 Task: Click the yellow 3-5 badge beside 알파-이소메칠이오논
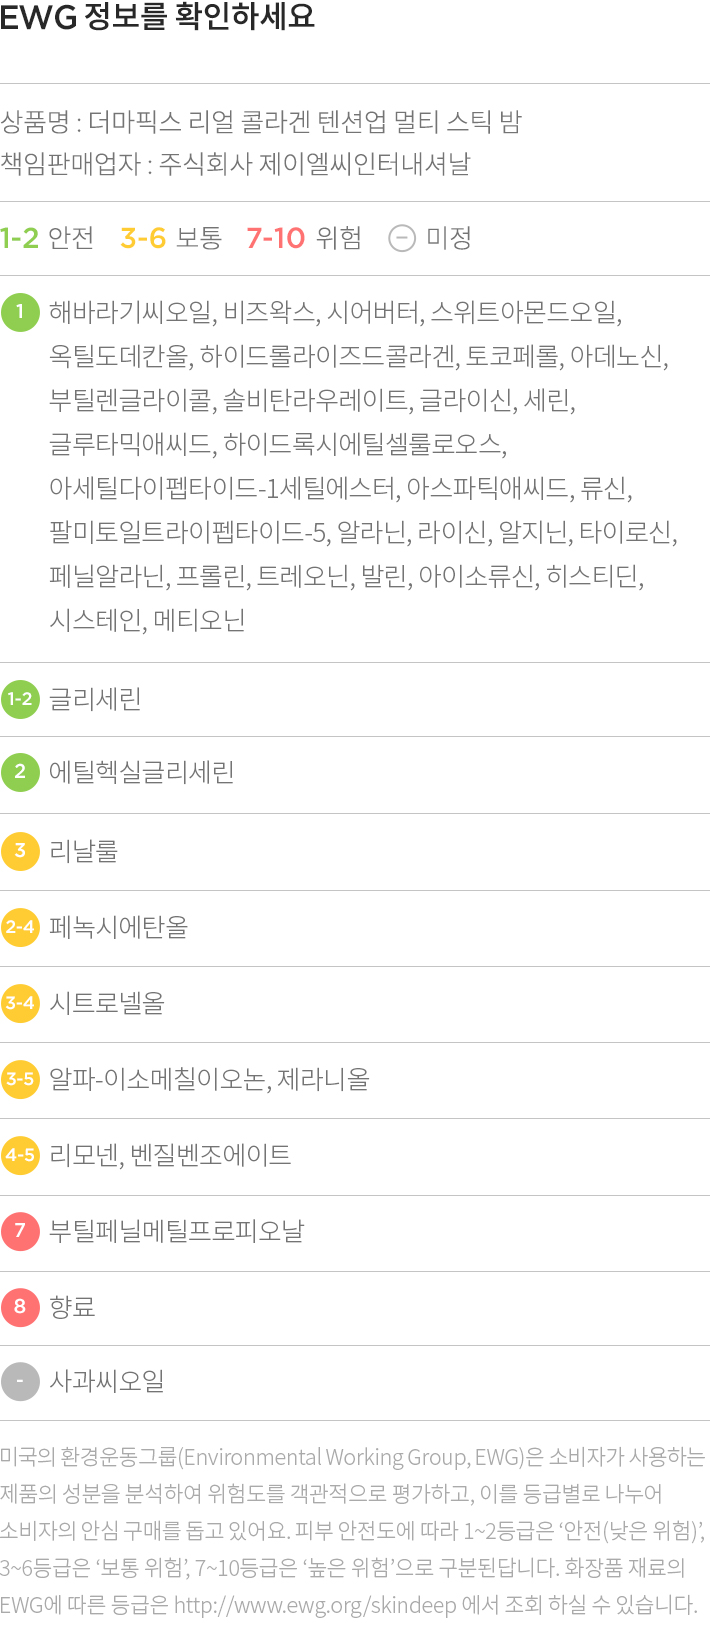[20, 1079]
